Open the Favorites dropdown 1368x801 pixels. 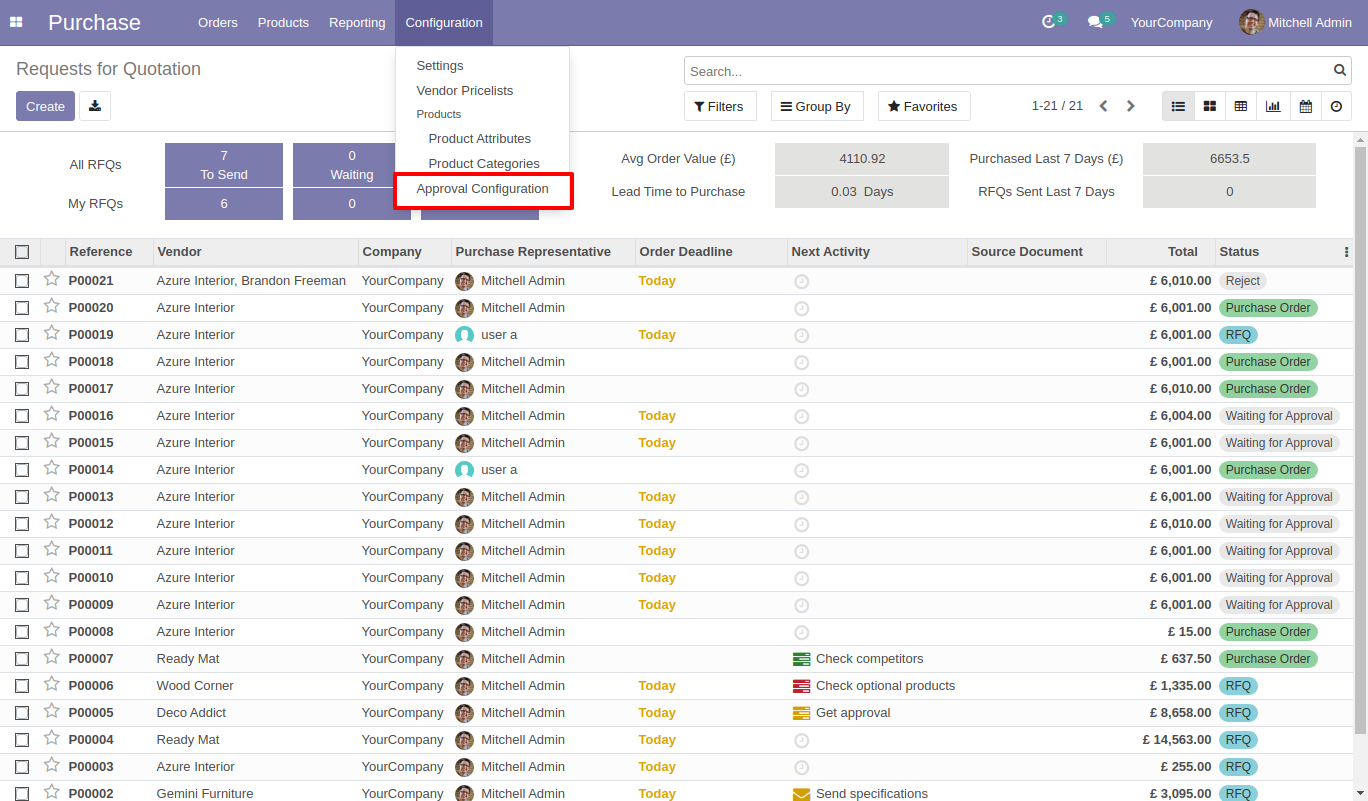(x=924, y=106)
